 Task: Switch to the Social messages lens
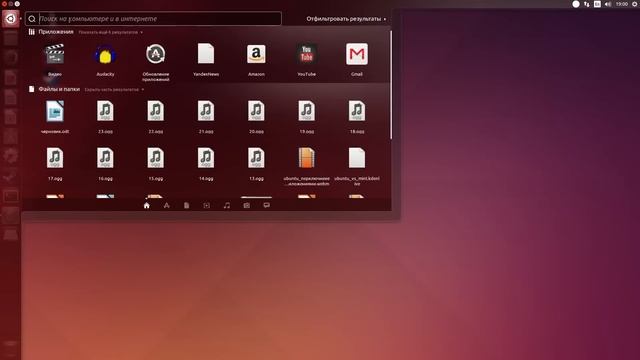tap(267, 205)
